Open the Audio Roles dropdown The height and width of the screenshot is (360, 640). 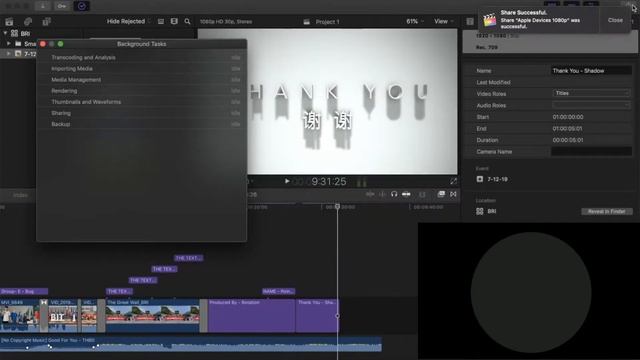pyautogui.click(x=591, y=105)
